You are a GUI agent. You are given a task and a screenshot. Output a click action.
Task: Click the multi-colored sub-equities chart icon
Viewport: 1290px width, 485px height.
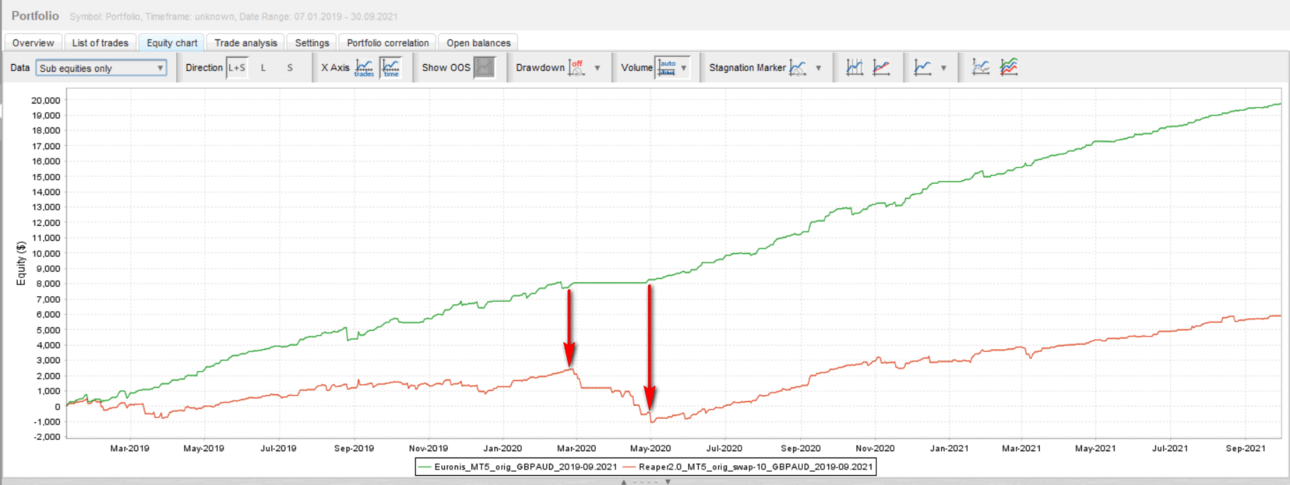1009,68
